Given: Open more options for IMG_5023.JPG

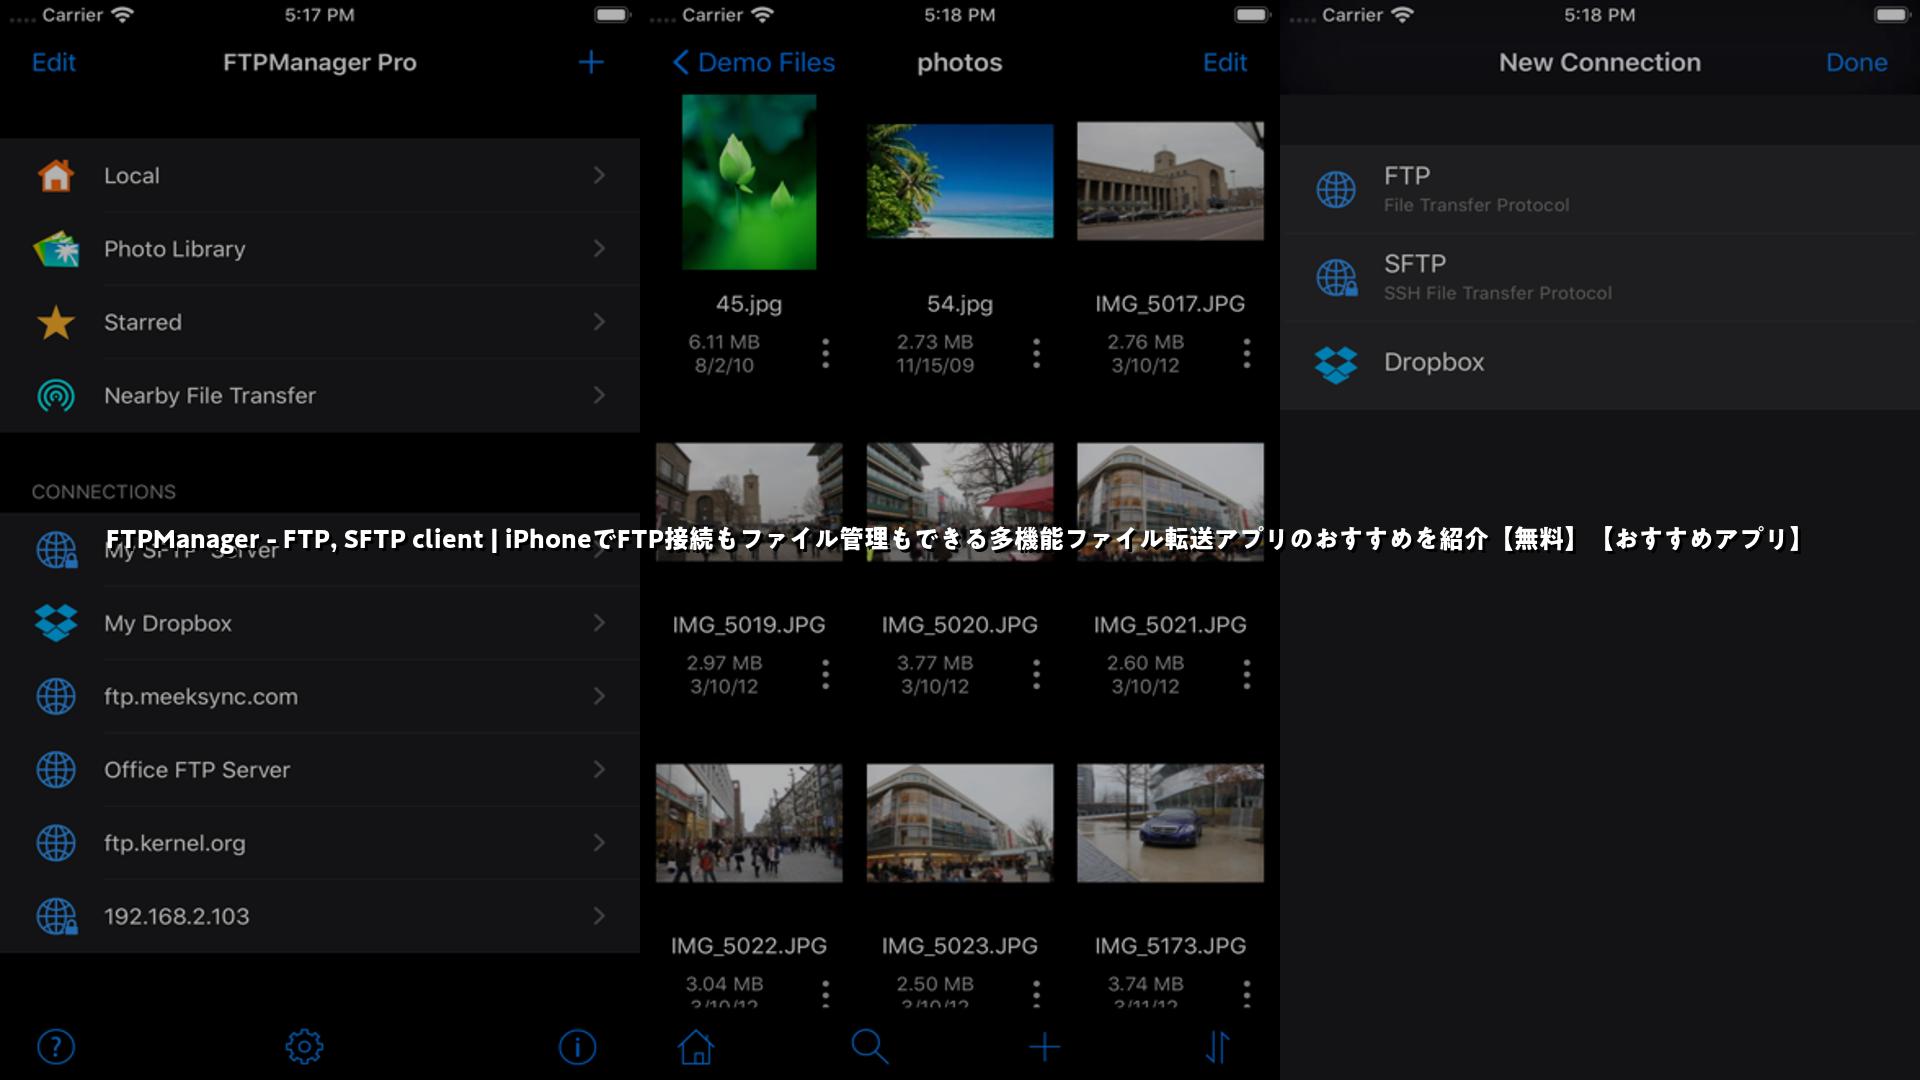Looking at the screenshot, I should click(x=1036, y=993).
